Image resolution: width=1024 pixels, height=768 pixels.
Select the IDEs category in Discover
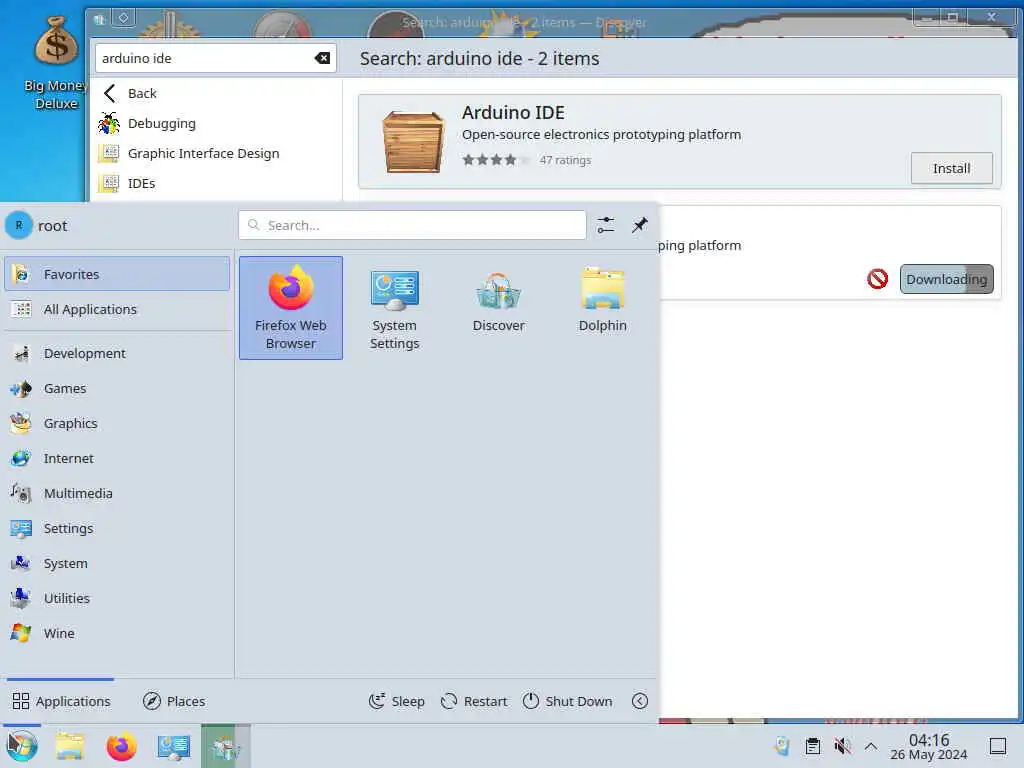click(x=216, y=184)
